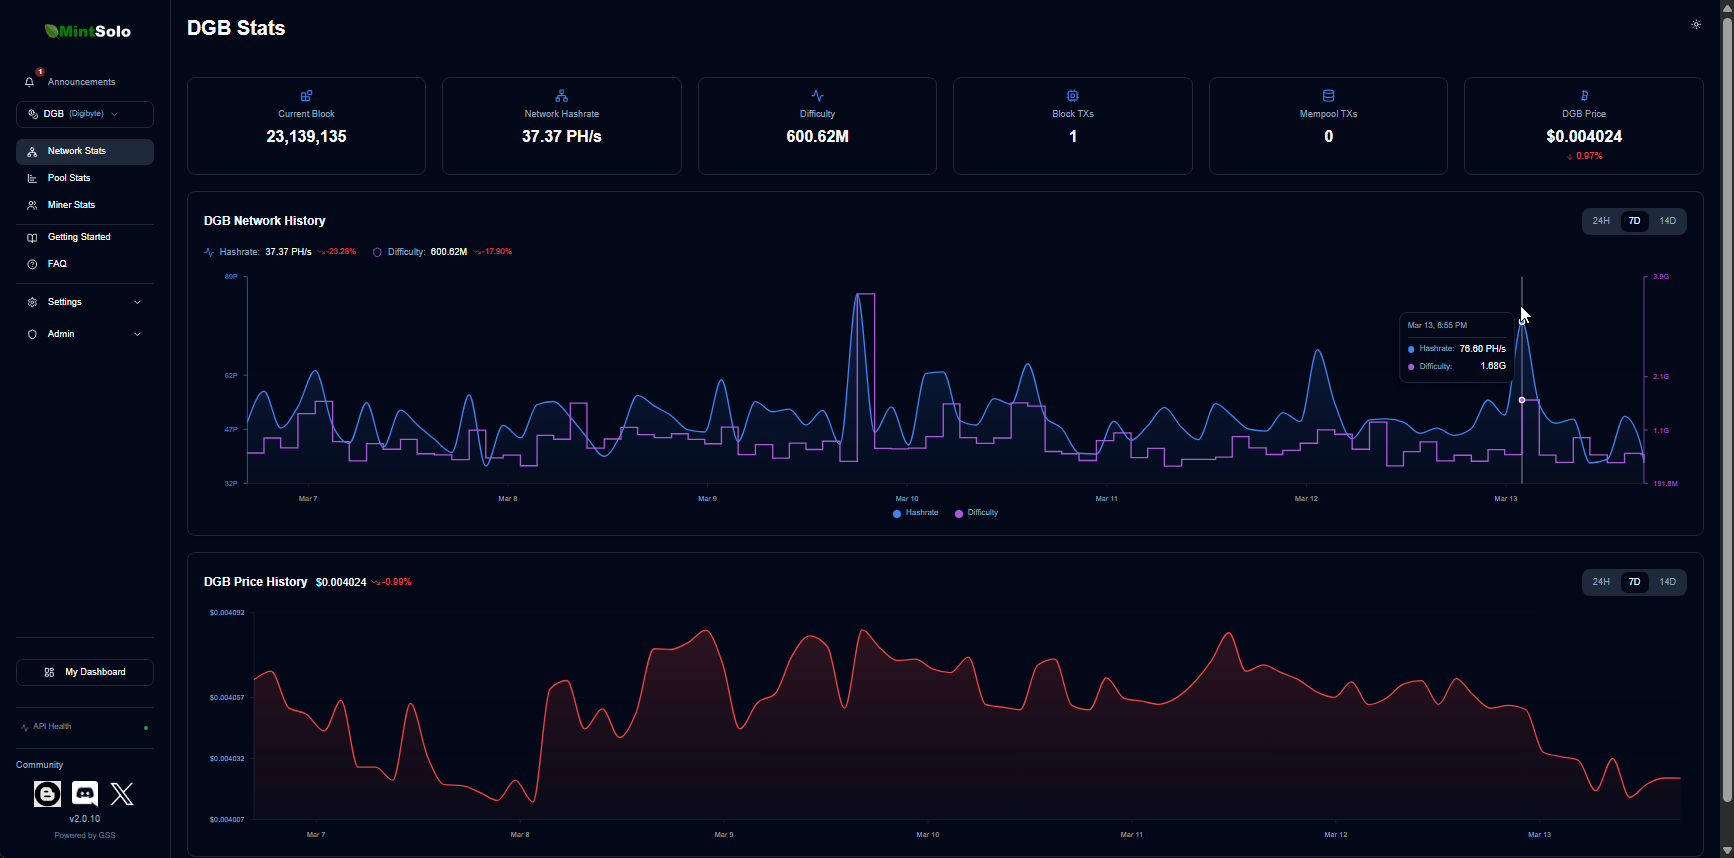Screen dimensions: 1734x858
Task: Click the DGB Price card icon
Action: pyautogui.click(x=1584, y=96)
